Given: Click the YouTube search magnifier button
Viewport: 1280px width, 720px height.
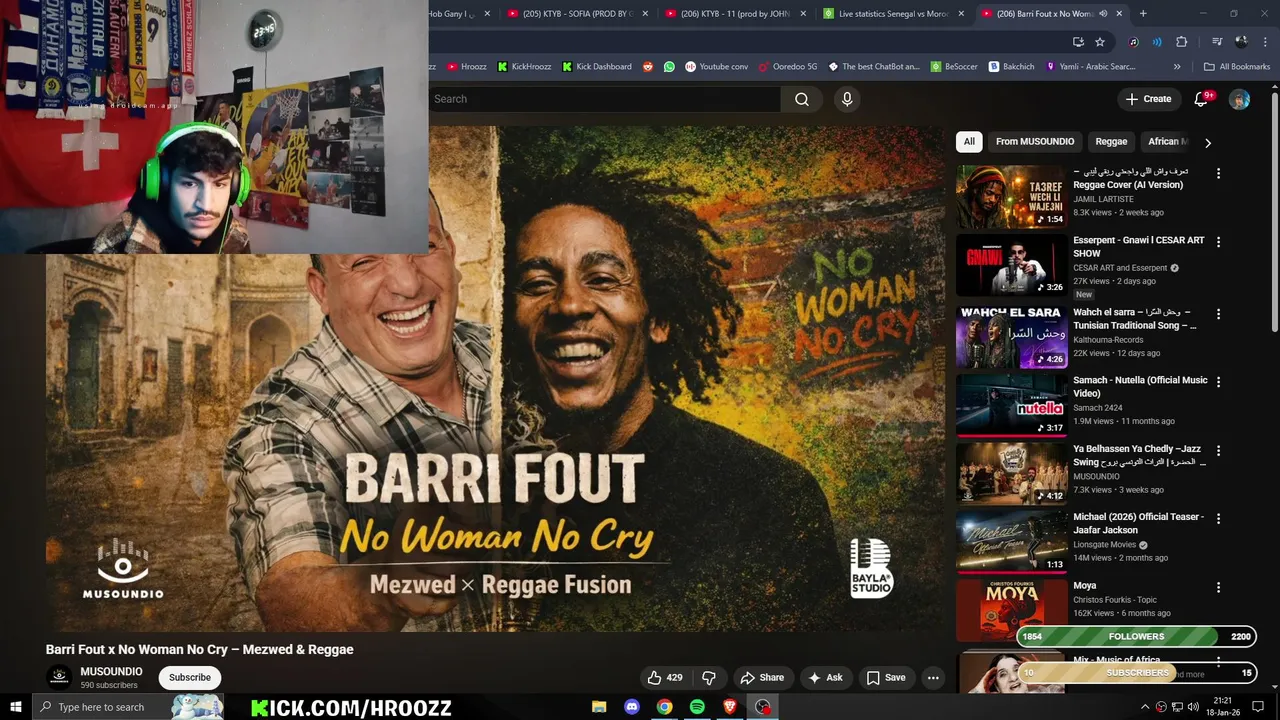Looking at the screenshot, I should tap(802, 99).
